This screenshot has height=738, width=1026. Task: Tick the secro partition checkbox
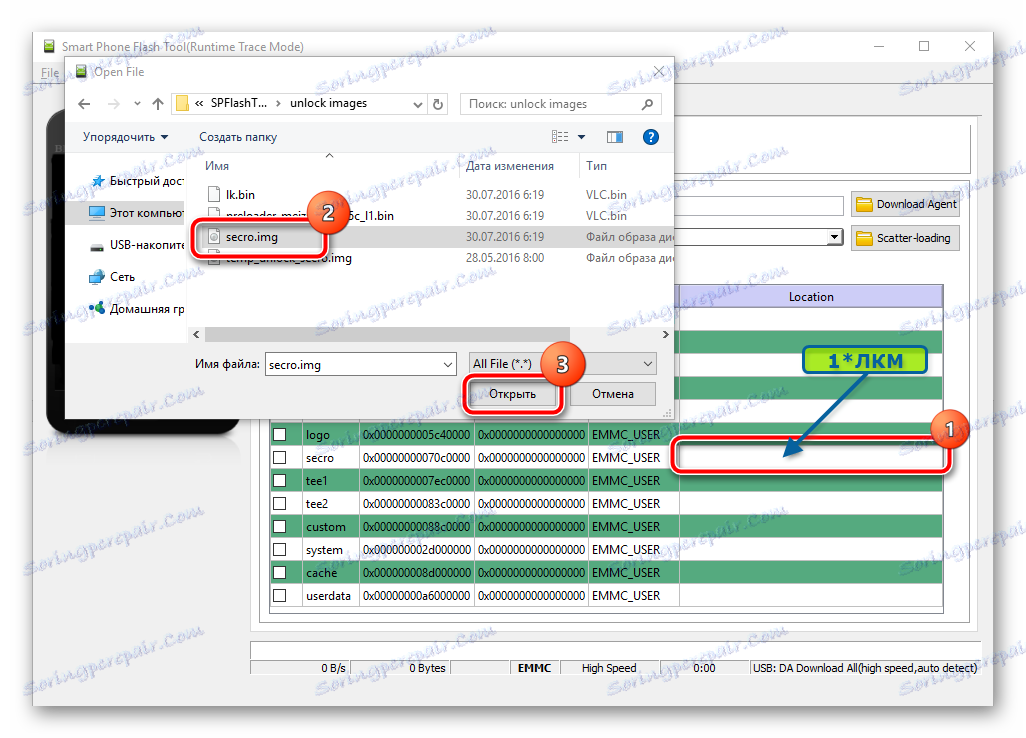point(279,457)
